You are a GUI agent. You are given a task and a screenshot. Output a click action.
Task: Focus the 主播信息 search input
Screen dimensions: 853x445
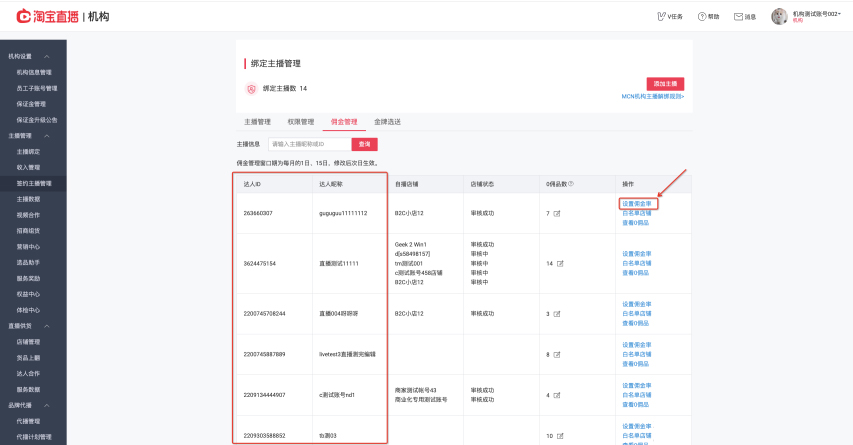[310, 144]
